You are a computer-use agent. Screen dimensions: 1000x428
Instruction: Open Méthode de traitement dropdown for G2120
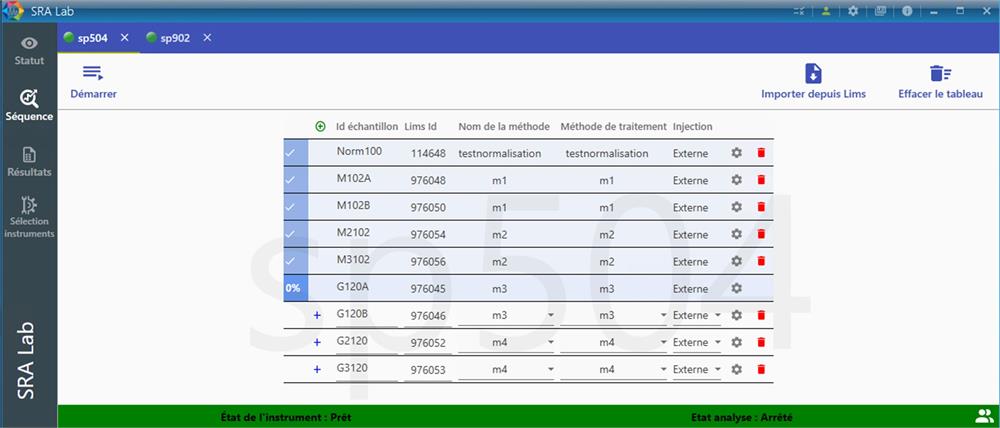tap(663, 342)
